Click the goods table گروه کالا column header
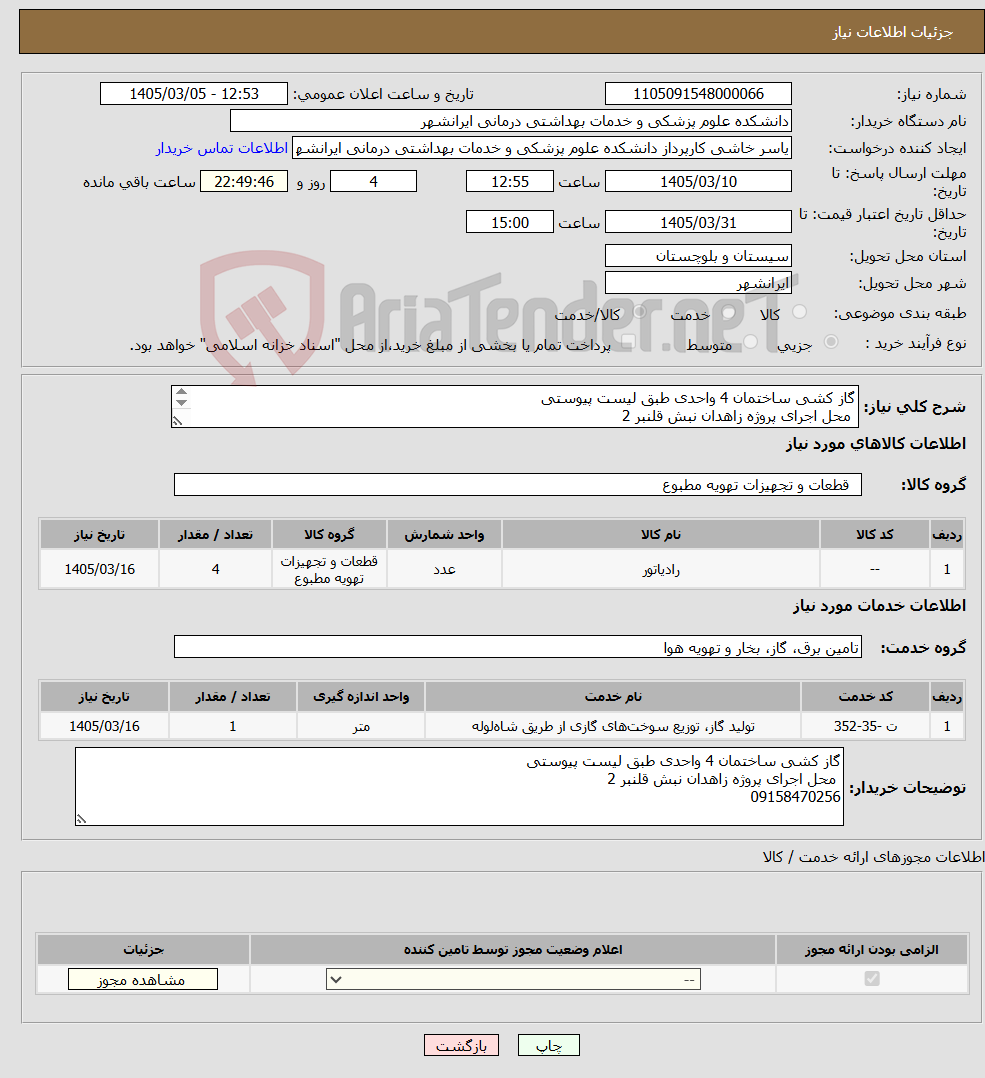Viewport: 985px width, 1078px height. (329, 534)
